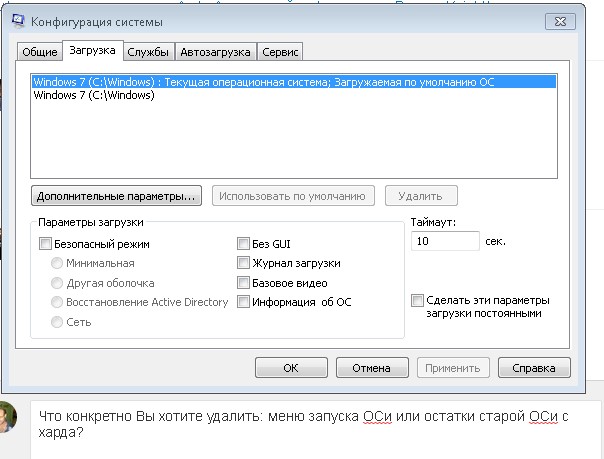The image size is (604, 459).
Task: Click the Отмена button
Action: point(372,368)
